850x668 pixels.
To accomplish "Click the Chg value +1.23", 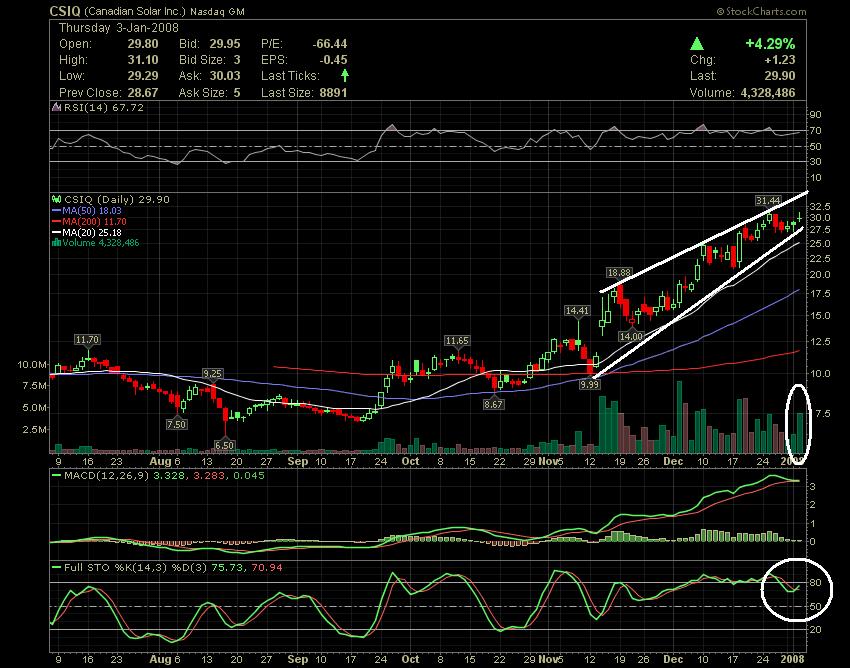I will (780, 60).
